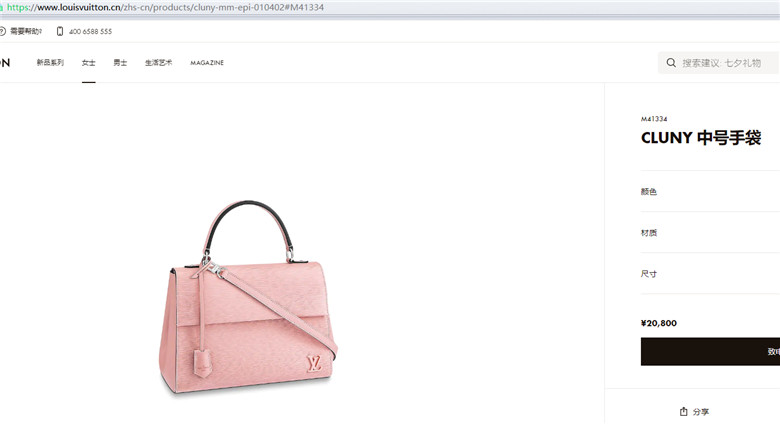This screenshot has width=780, height=424.
Task: Click the search field with 七夕礼物 suggestion
Action: (x=718, y=63)
